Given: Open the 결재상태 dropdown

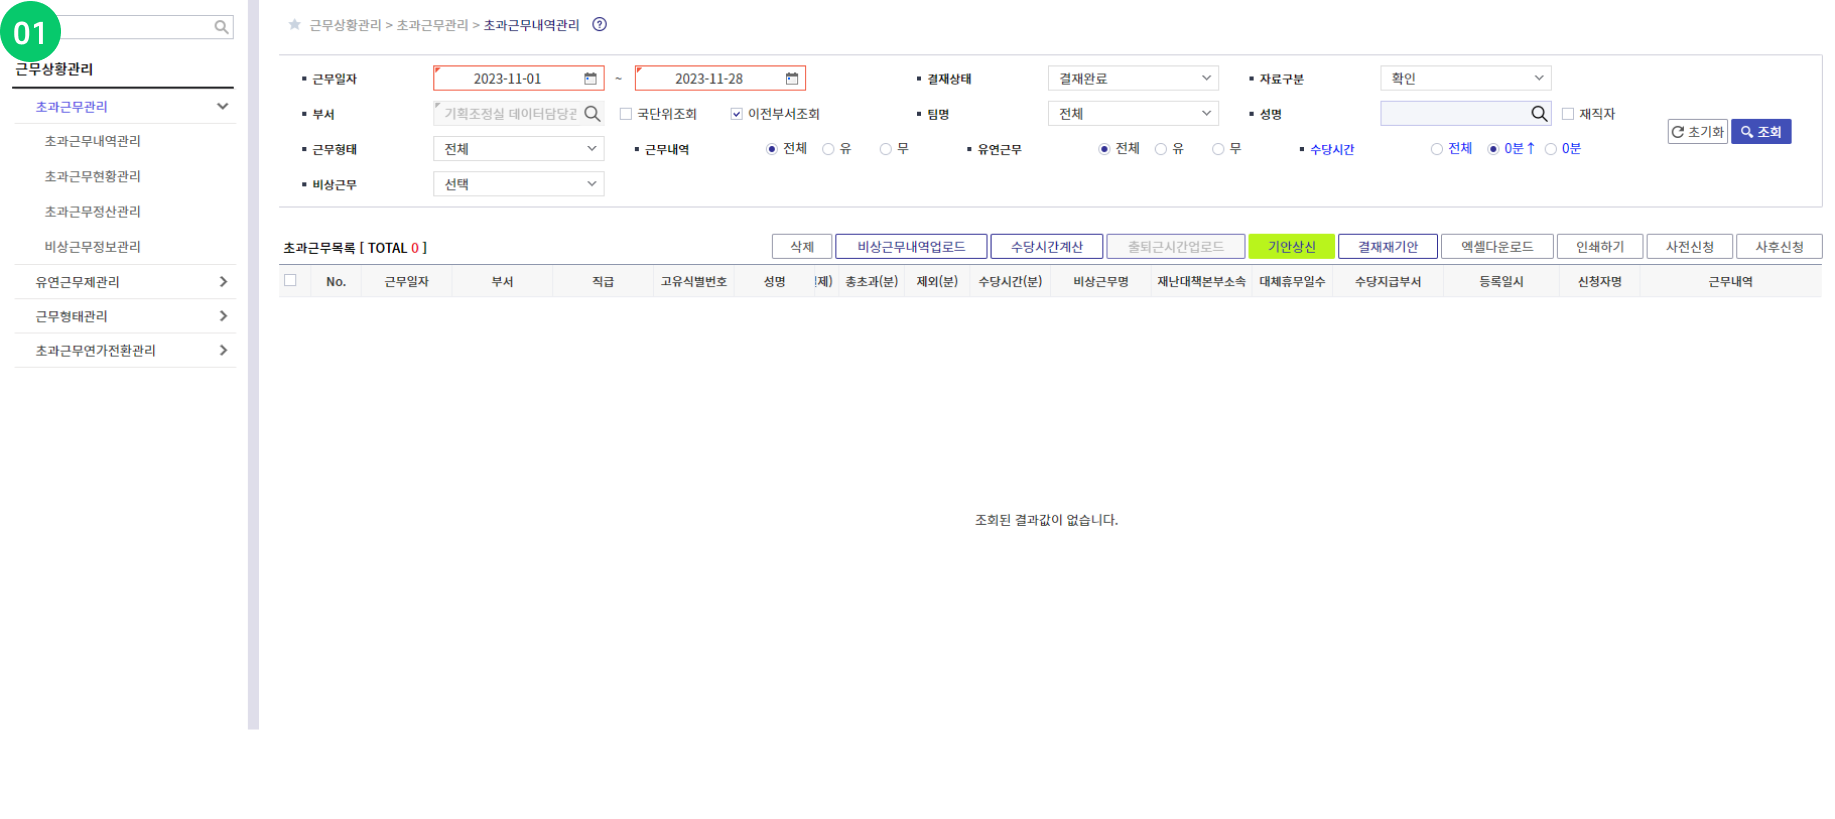Looking at the screenshot, I should point(1132,79).
